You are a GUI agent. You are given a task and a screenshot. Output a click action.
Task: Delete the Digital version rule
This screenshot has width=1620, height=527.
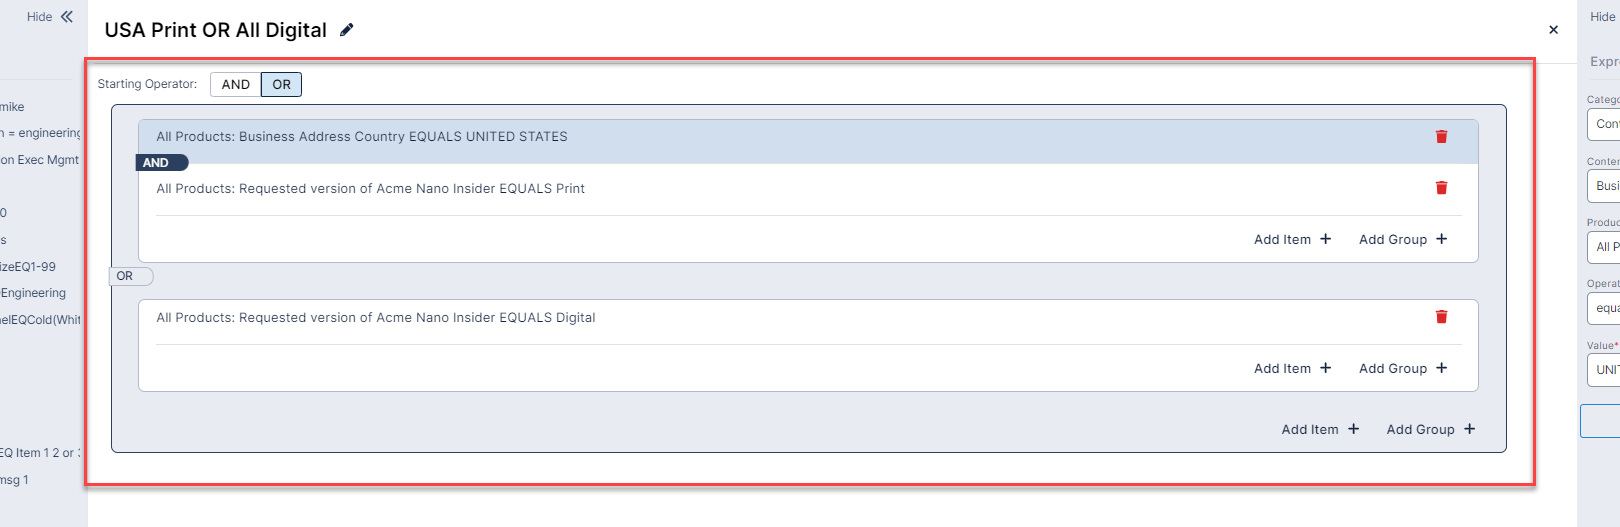[1441, 317]
